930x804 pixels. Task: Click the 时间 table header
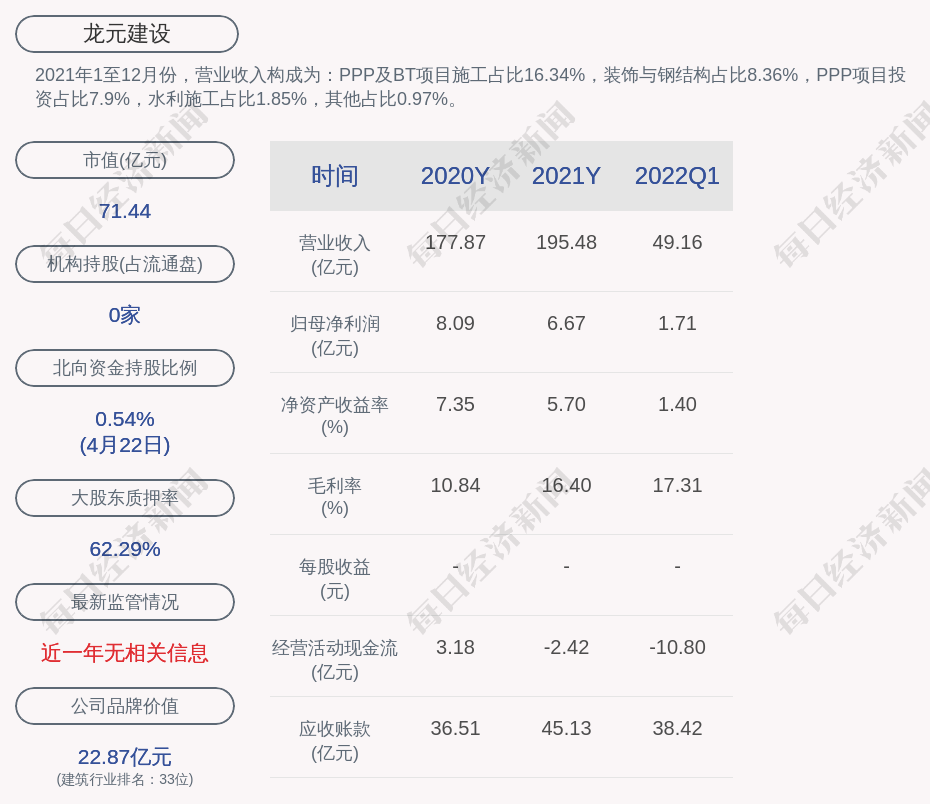pyautogui.click(x=335, y=176)
